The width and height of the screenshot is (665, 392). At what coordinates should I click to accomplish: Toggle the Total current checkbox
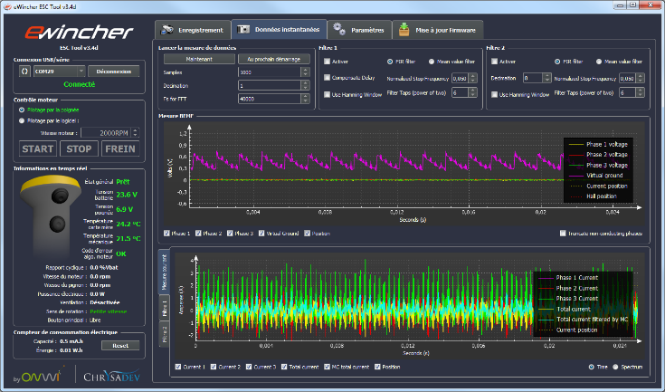(284, 367)
